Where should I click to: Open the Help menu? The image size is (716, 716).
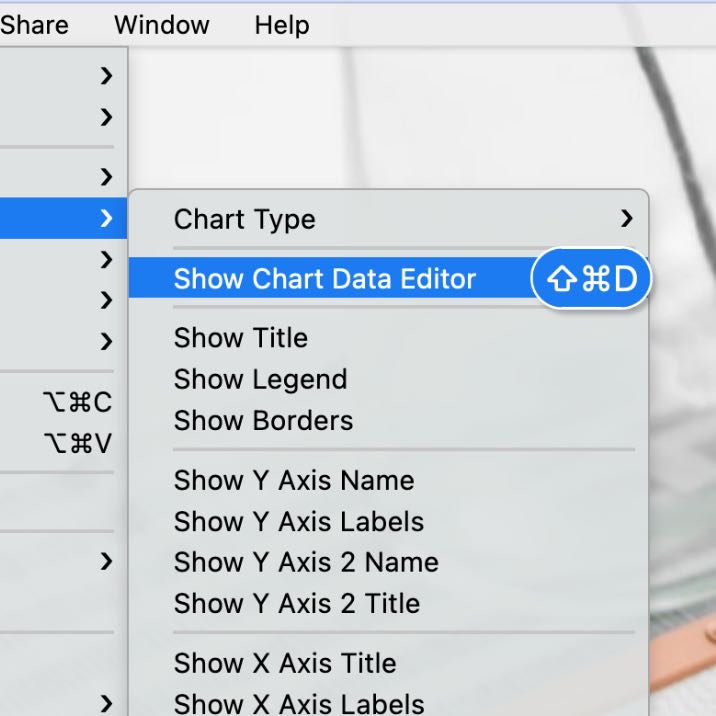click(x=281, y=25)
